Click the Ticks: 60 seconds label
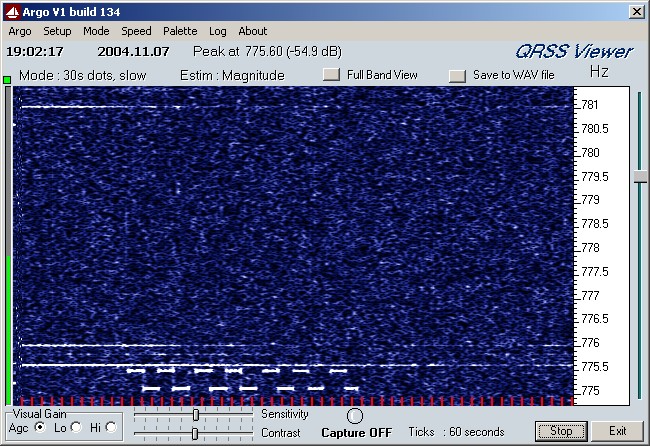The height and width of the screenshot is (446, 650). pos(456,432)
